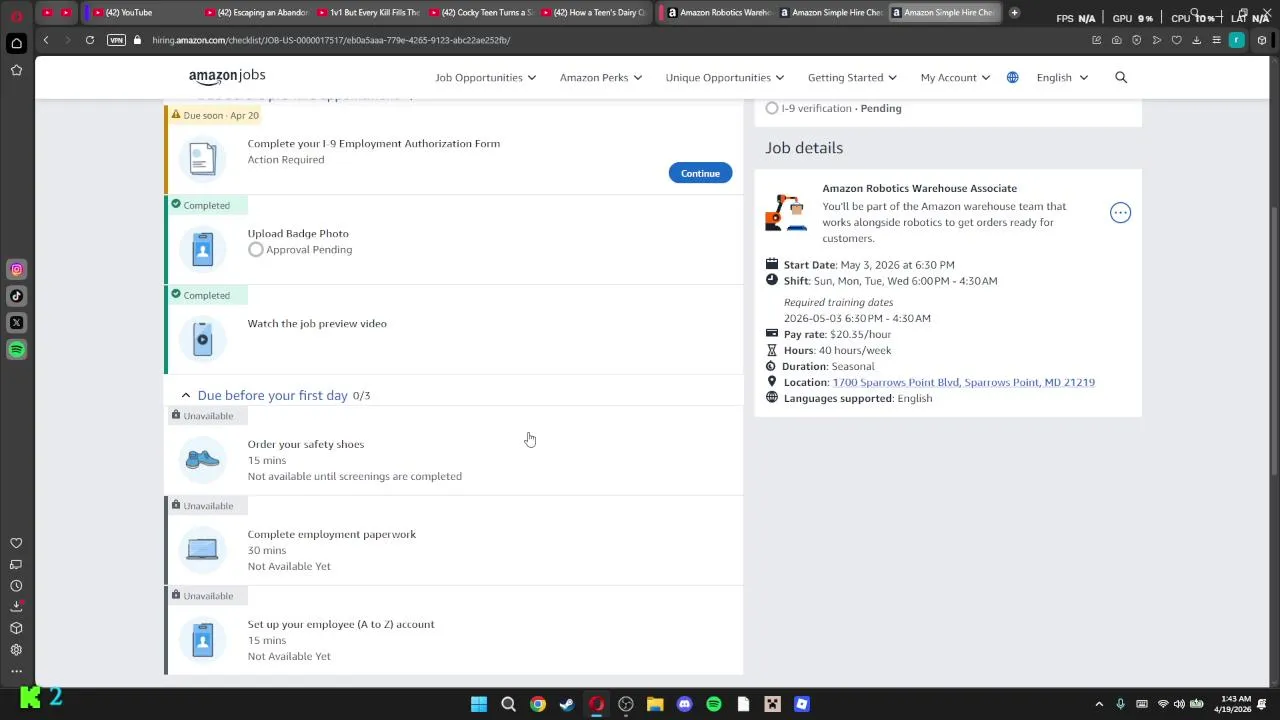Screen dimensions: 1280x720
Task: Open Windows Start menu
Action: click(x=479, y=704)
